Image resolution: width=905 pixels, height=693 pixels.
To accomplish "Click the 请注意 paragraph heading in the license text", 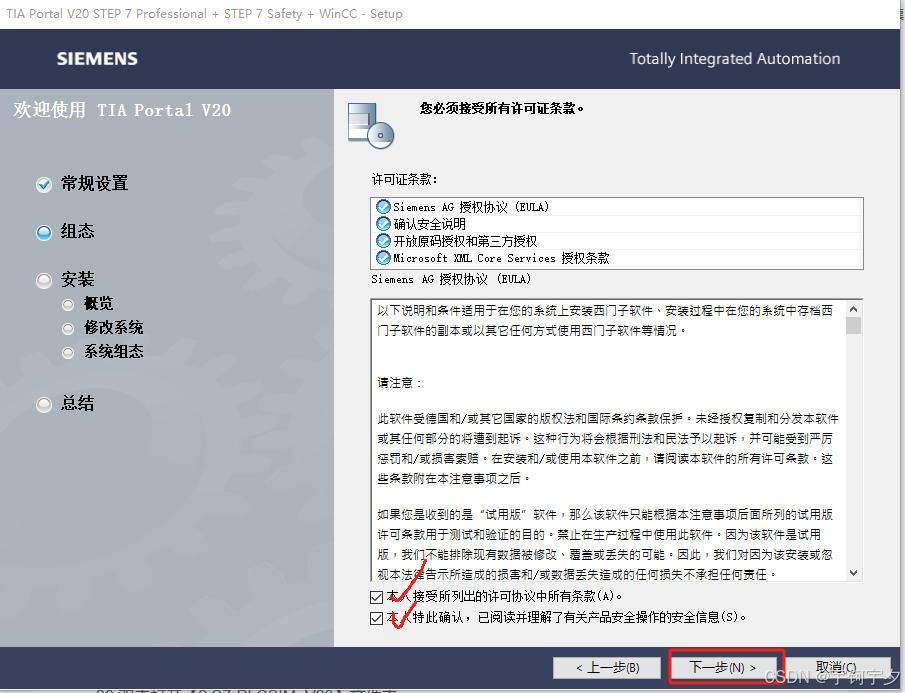I will pos(399,383).
